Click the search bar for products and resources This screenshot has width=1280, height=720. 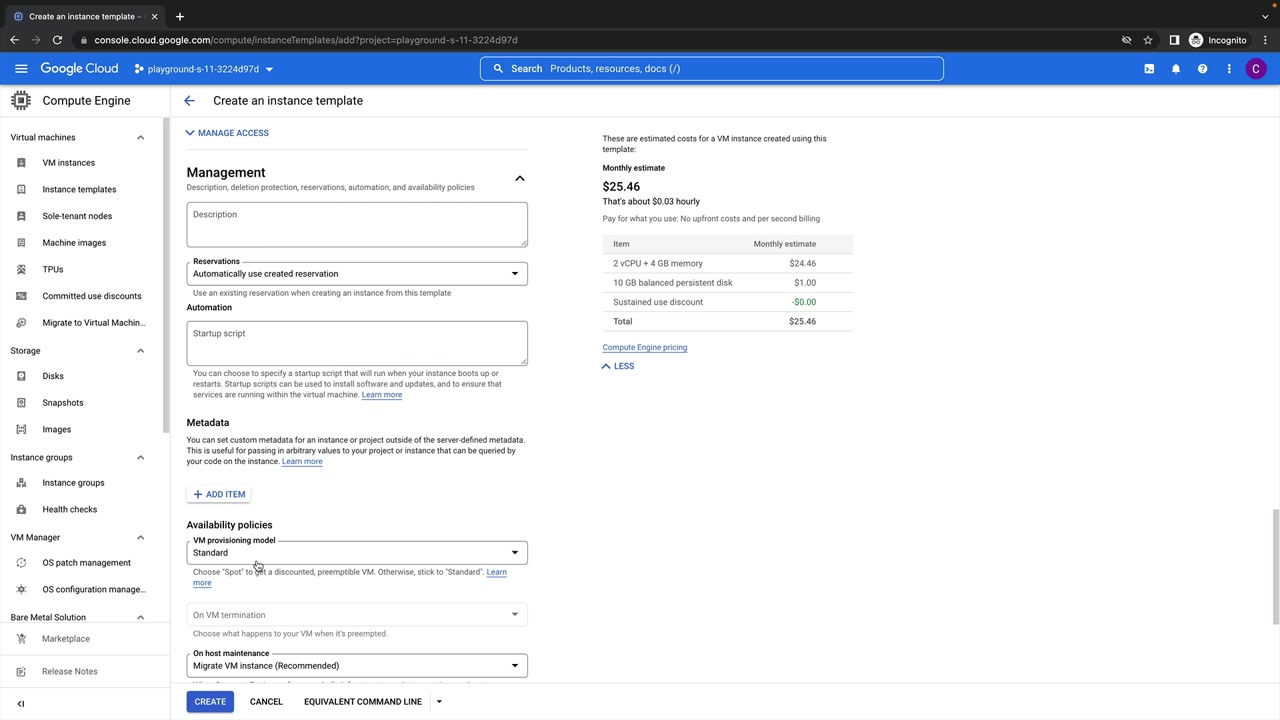click(711, 69)
